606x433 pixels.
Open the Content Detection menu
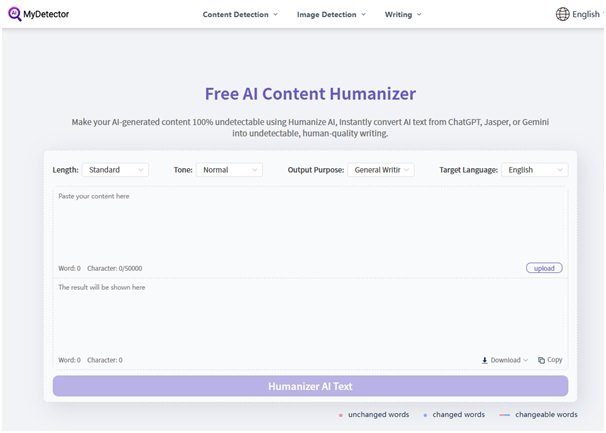pyautogui.click(x=240, y=15)
